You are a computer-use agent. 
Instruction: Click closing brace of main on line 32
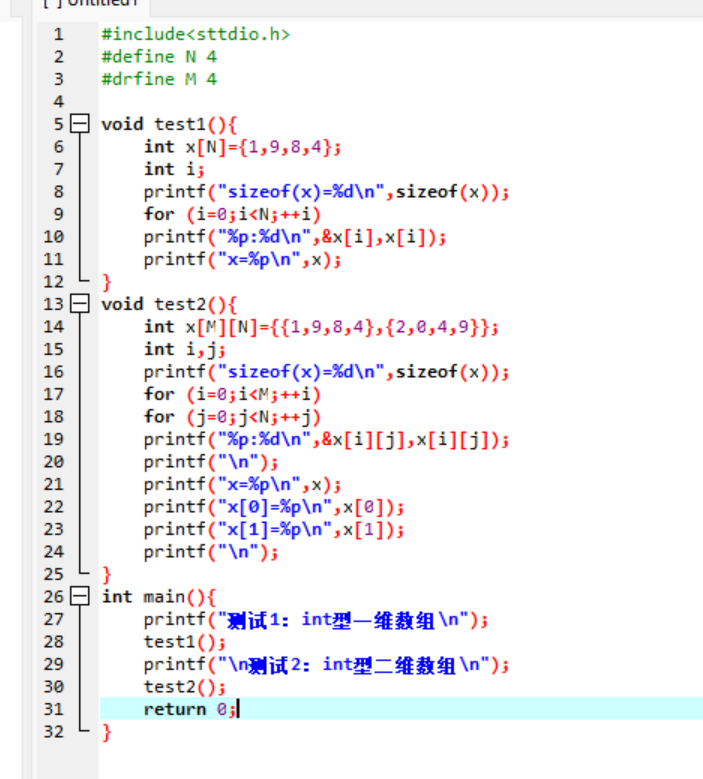coord(106,732)
